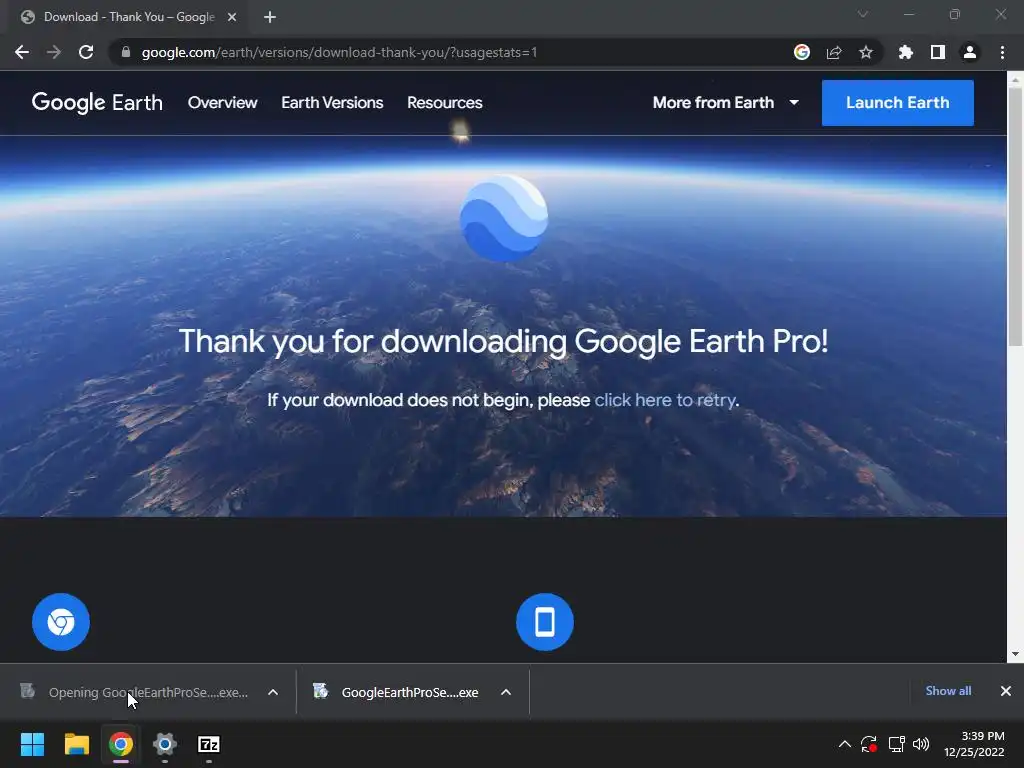
Task: Open File Explorer from the taskbar
Action: point(76,744)
